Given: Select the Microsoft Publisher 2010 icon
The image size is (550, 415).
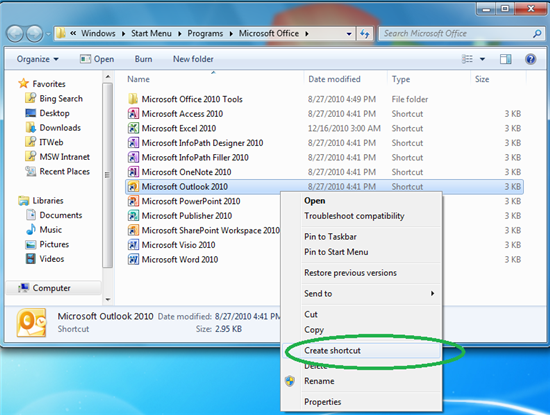Looking at the screenshot, I should pyautogui.click(x=133, y=216).
